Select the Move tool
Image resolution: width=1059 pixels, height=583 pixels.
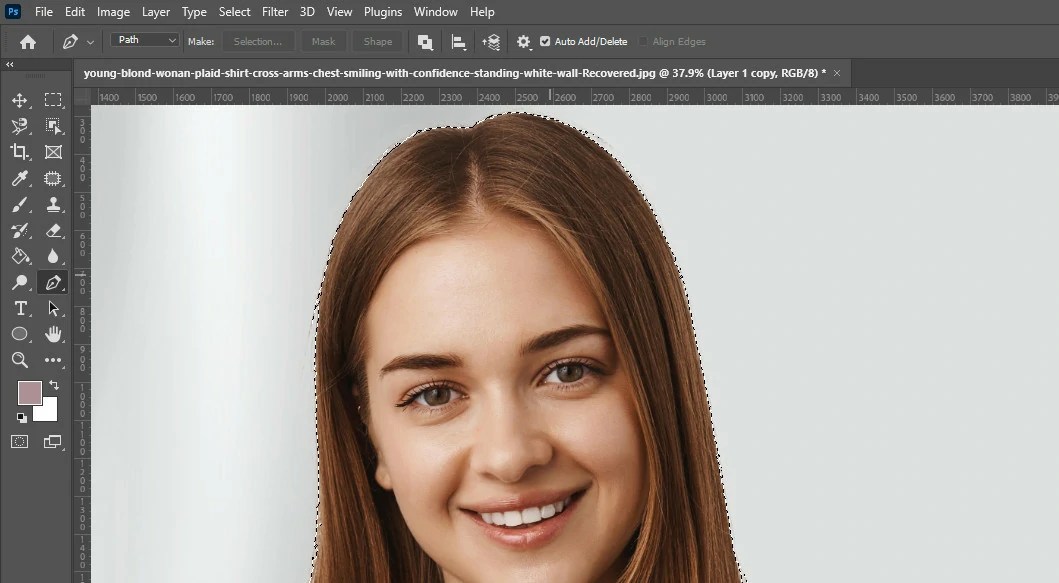20,100
